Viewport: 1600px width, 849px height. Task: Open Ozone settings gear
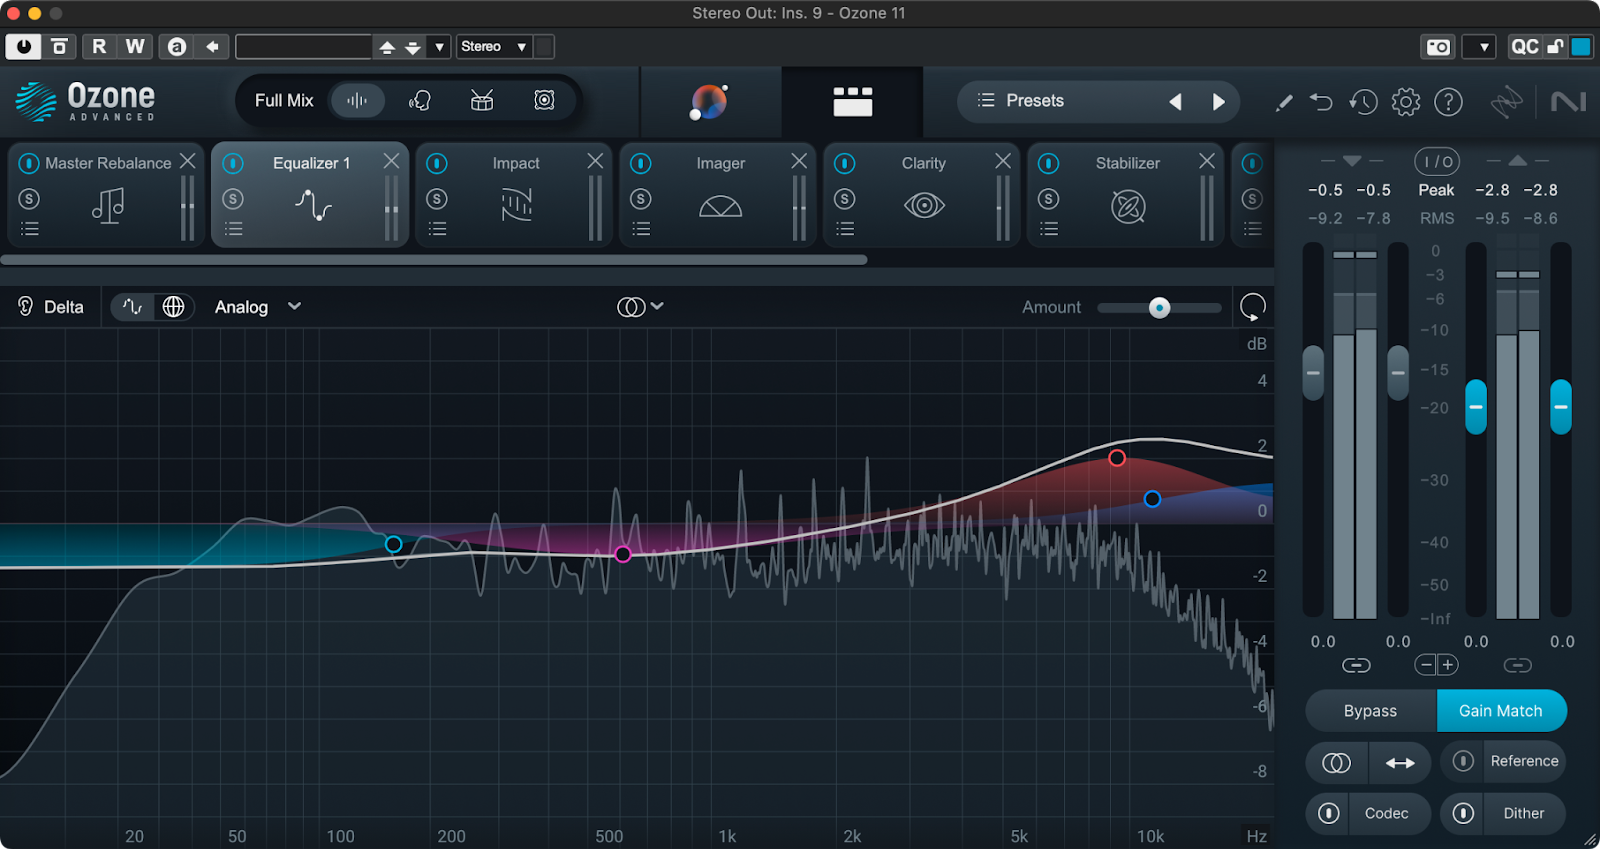point(1406,102)
